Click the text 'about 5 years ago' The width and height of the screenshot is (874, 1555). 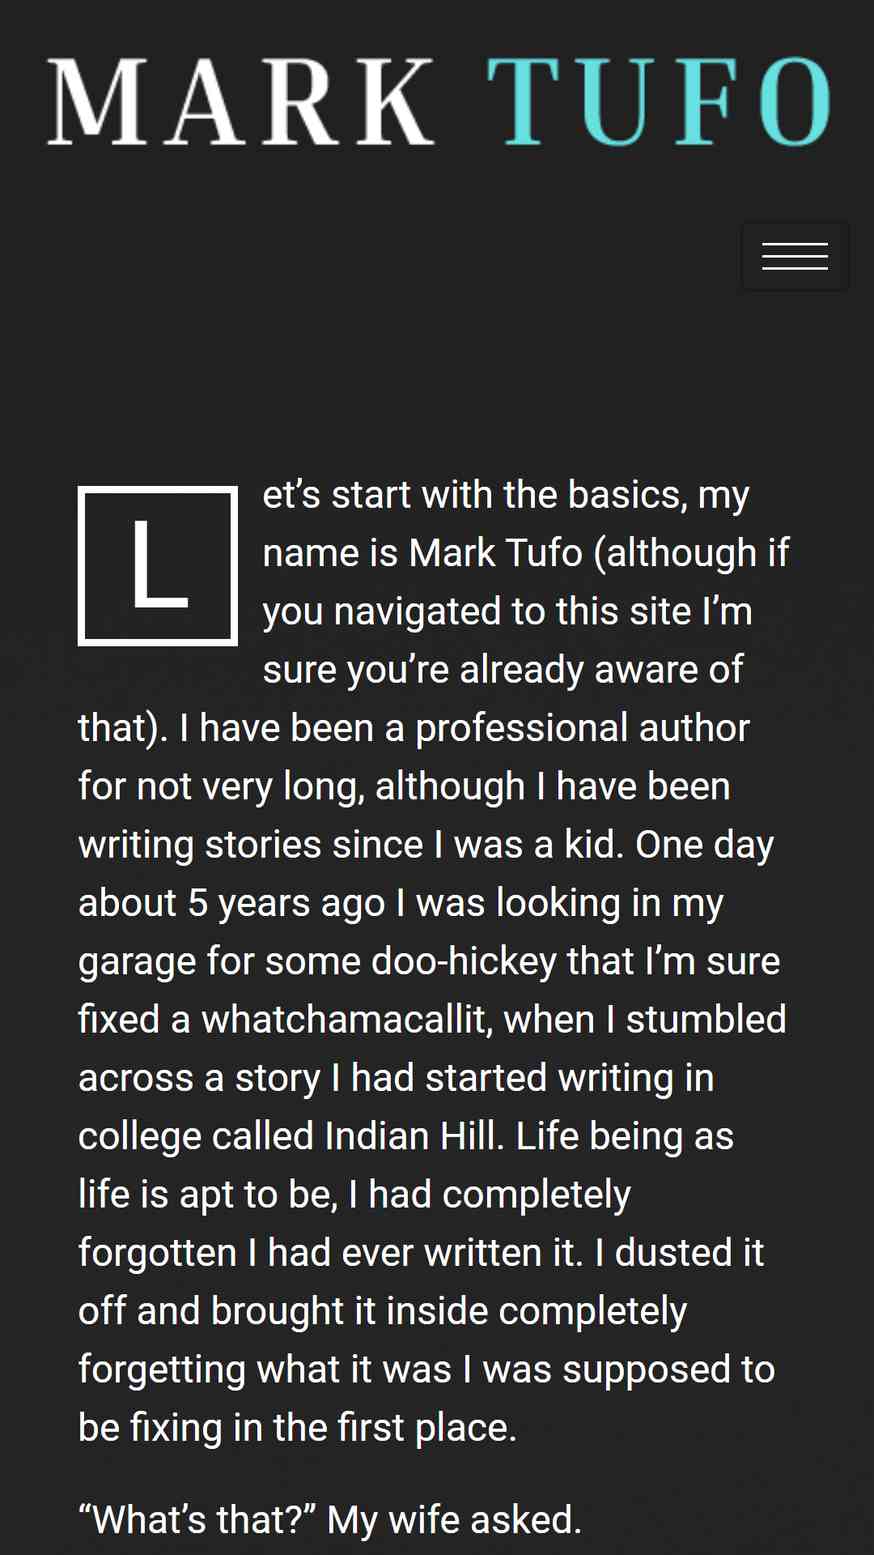[232, 903]
